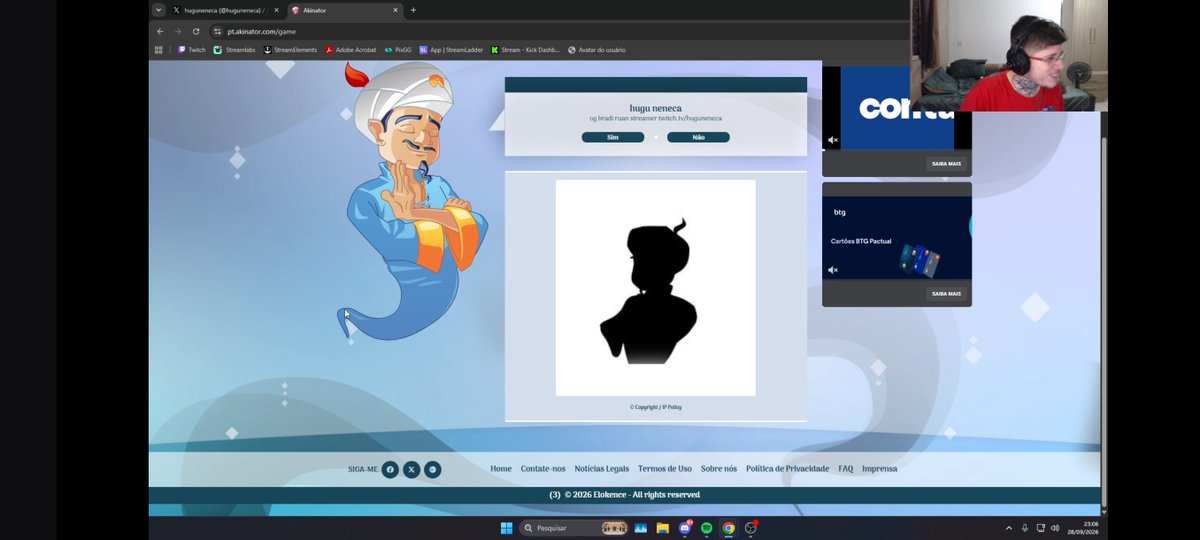Open the Contate-nos footer link

tap(543, 469)
